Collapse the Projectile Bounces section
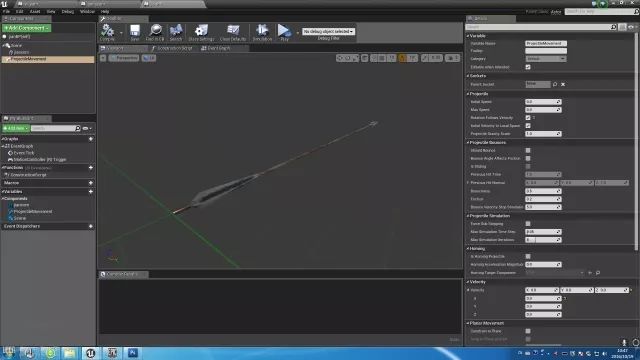Screen dimensions: 640x360 tap(468, 142)
